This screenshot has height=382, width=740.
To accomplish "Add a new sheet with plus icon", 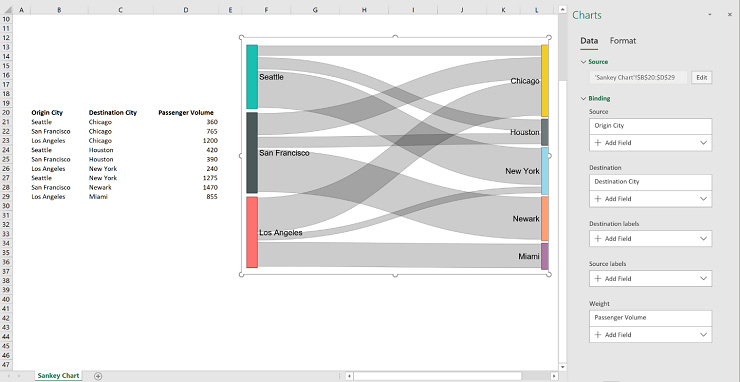I will pyautogui.click(x=98, y=376).
